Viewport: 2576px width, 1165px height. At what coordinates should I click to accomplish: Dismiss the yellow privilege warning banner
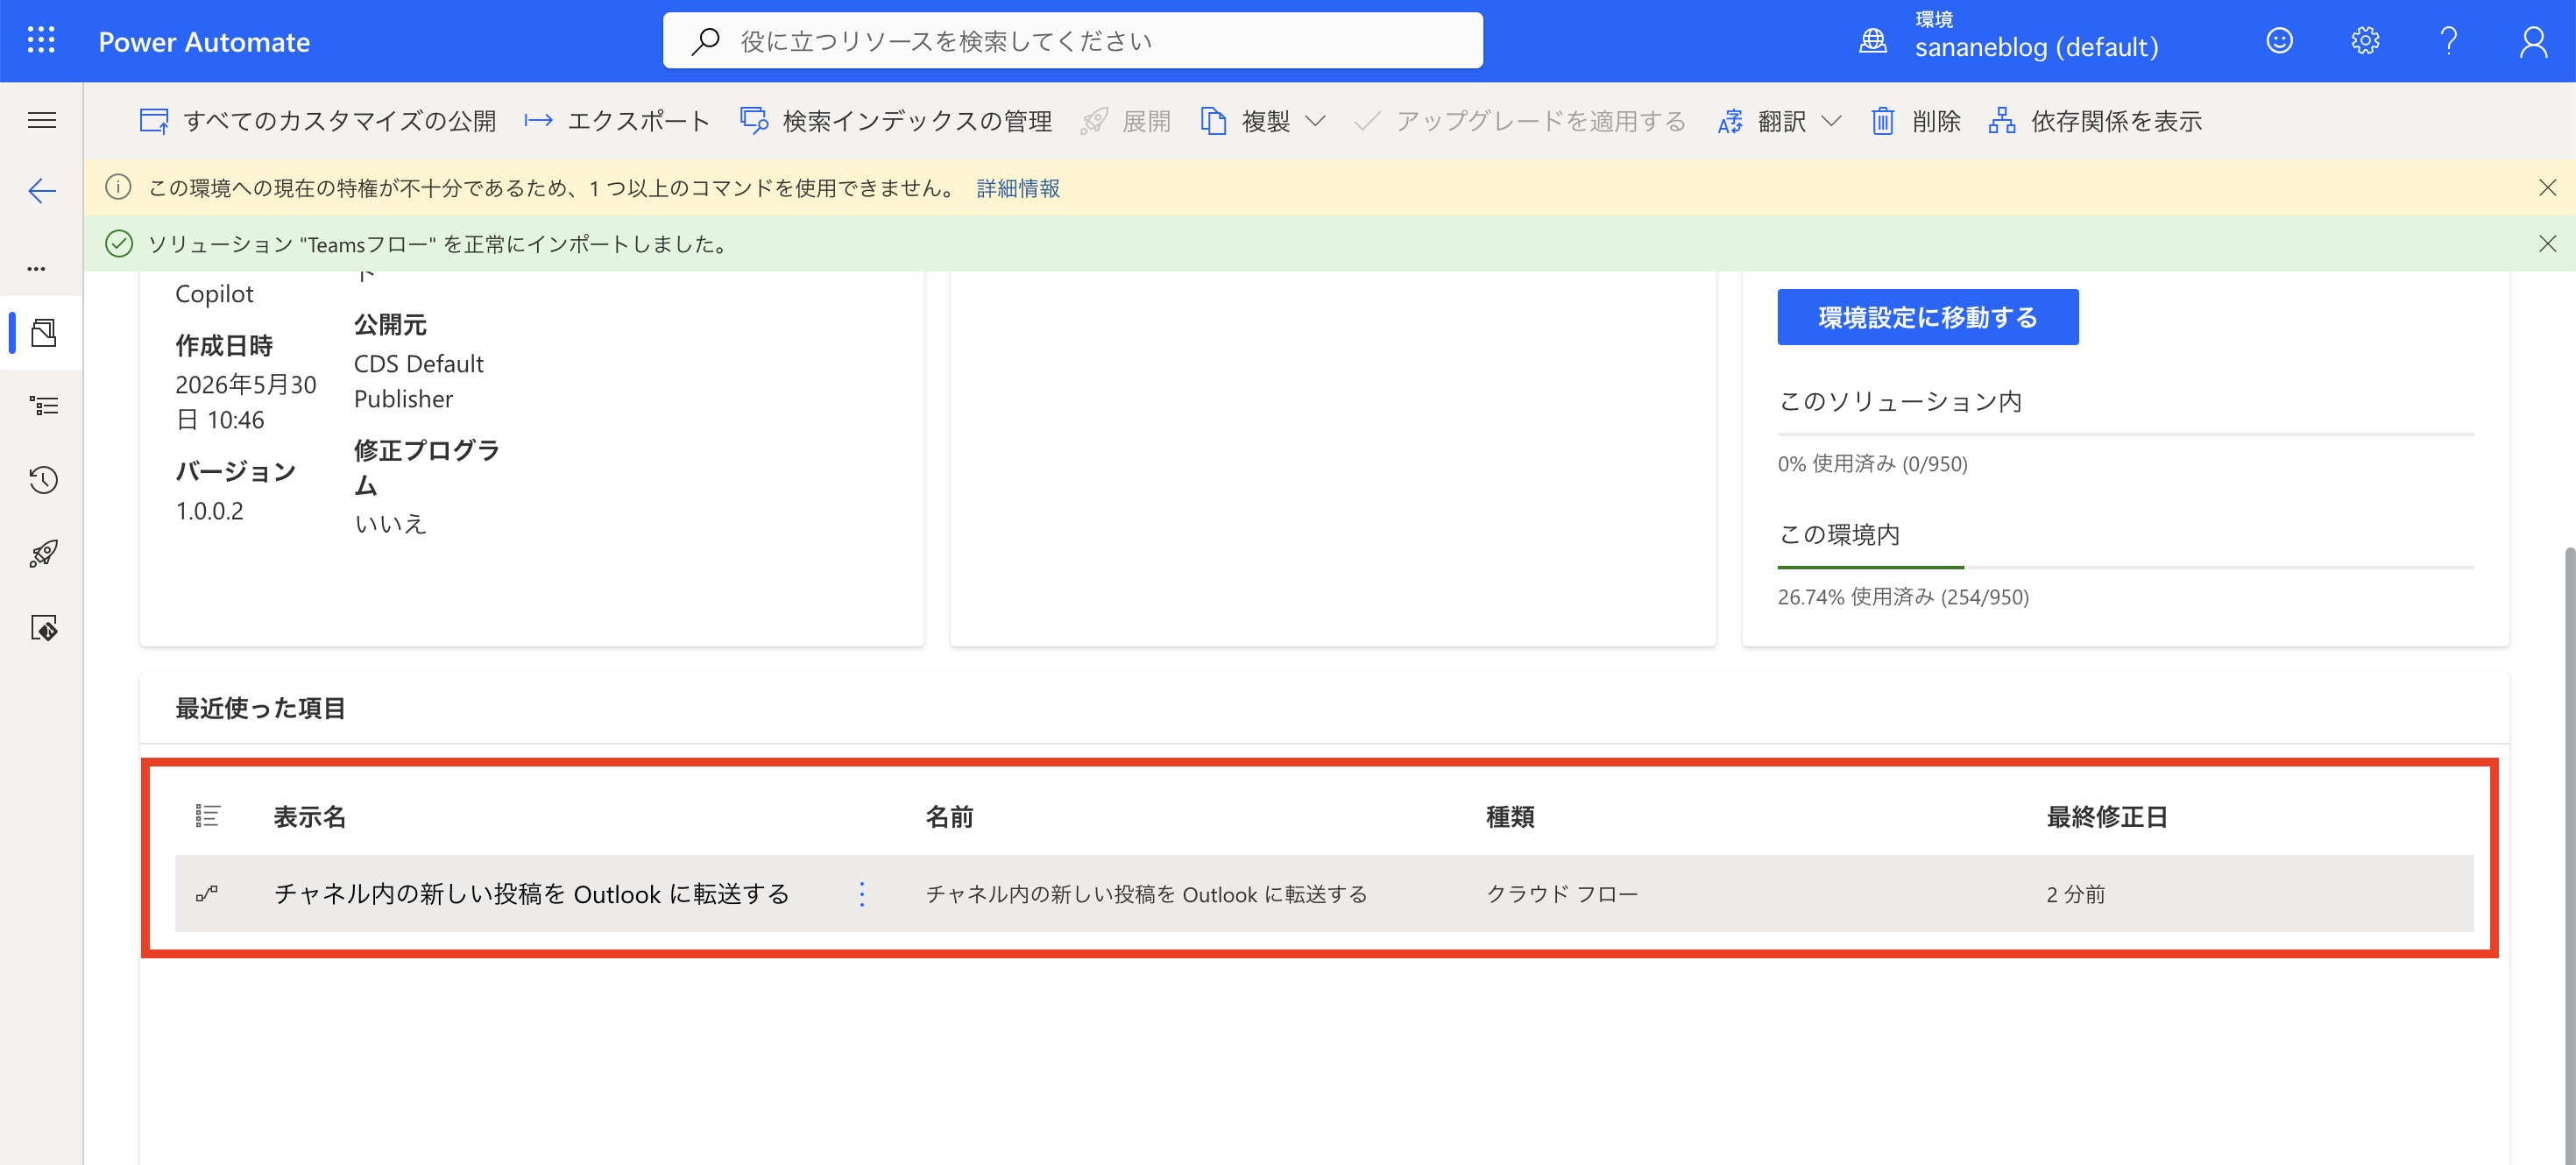click(2547, 188)
